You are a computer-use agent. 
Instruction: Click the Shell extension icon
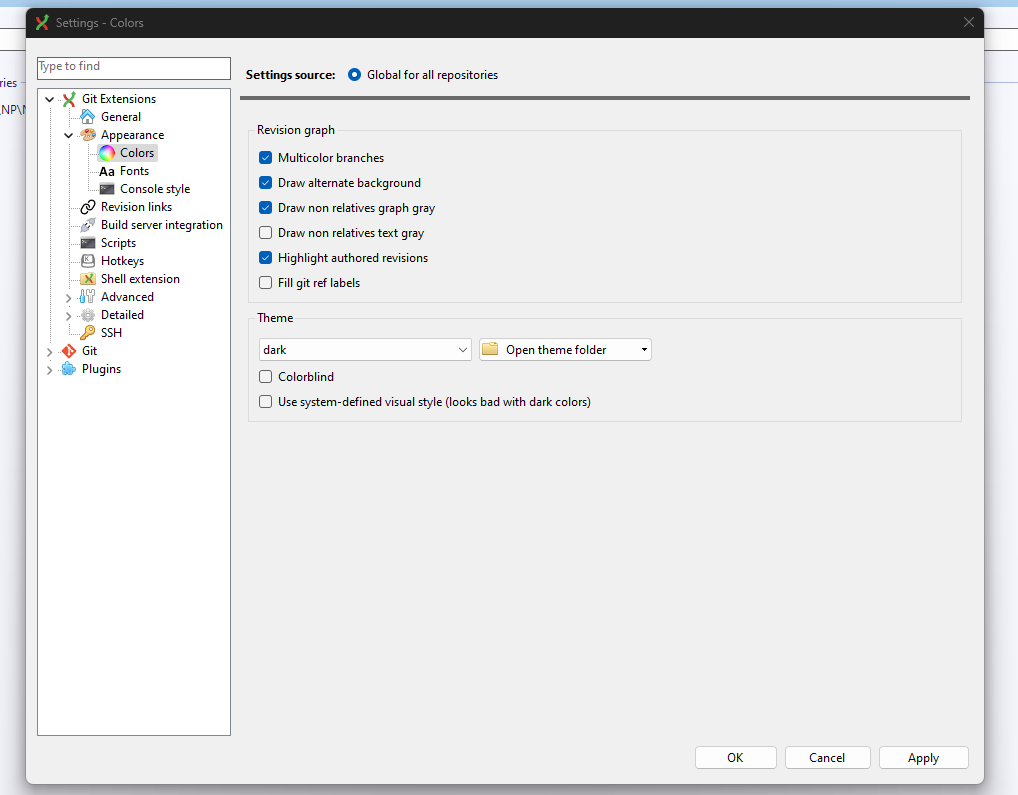pyautogui.click(x=88, y=279)
